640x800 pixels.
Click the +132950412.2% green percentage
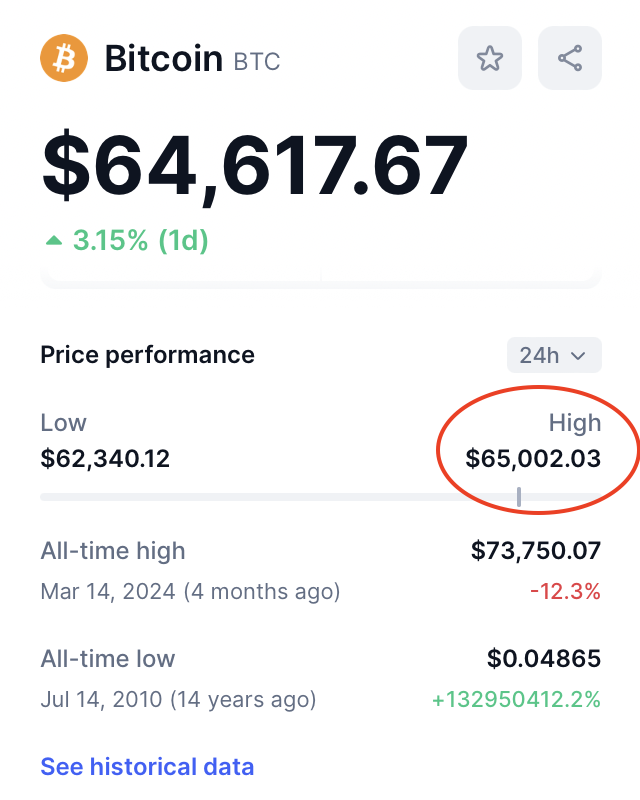(516, 699)
